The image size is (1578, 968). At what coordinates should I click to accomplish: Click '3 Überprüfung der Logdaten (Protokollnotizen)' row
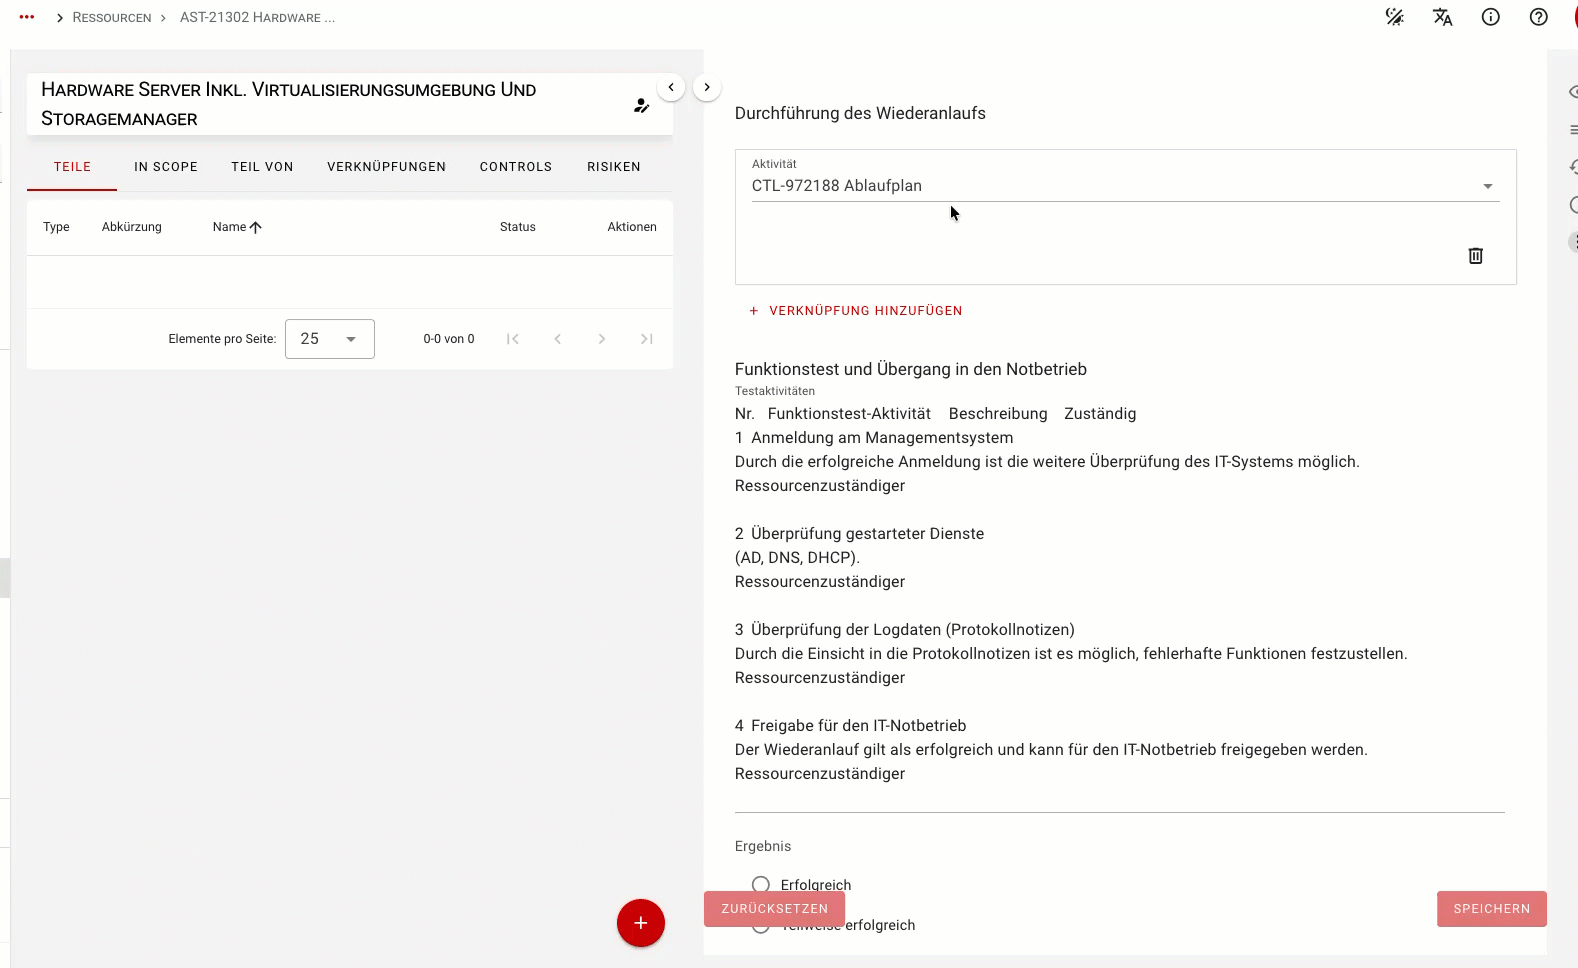(x=905, y=630)
